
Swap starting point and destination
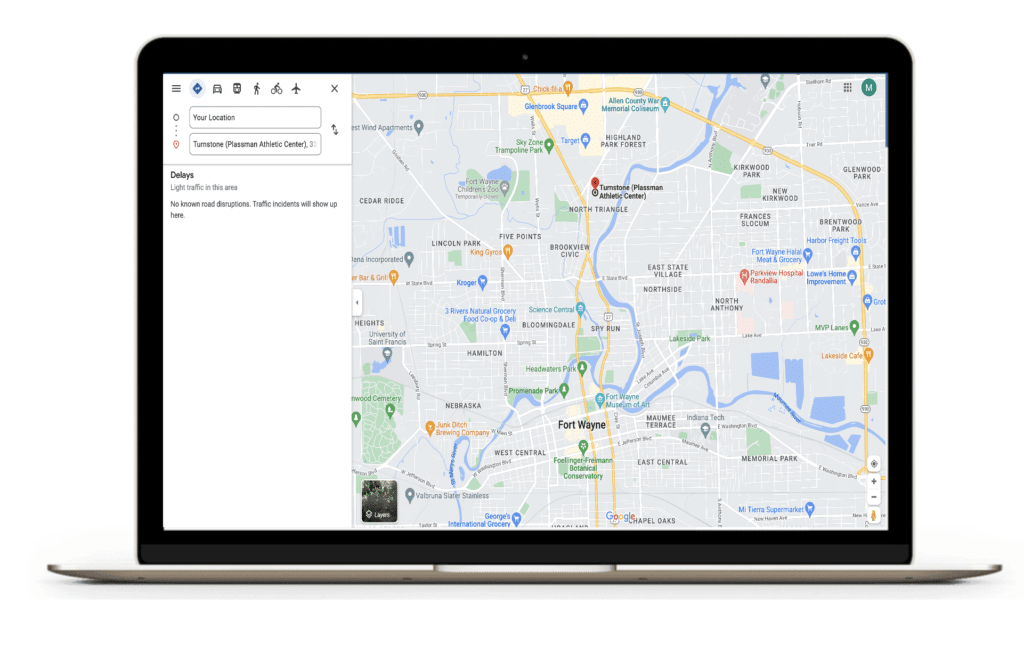[x=334, y=129]
